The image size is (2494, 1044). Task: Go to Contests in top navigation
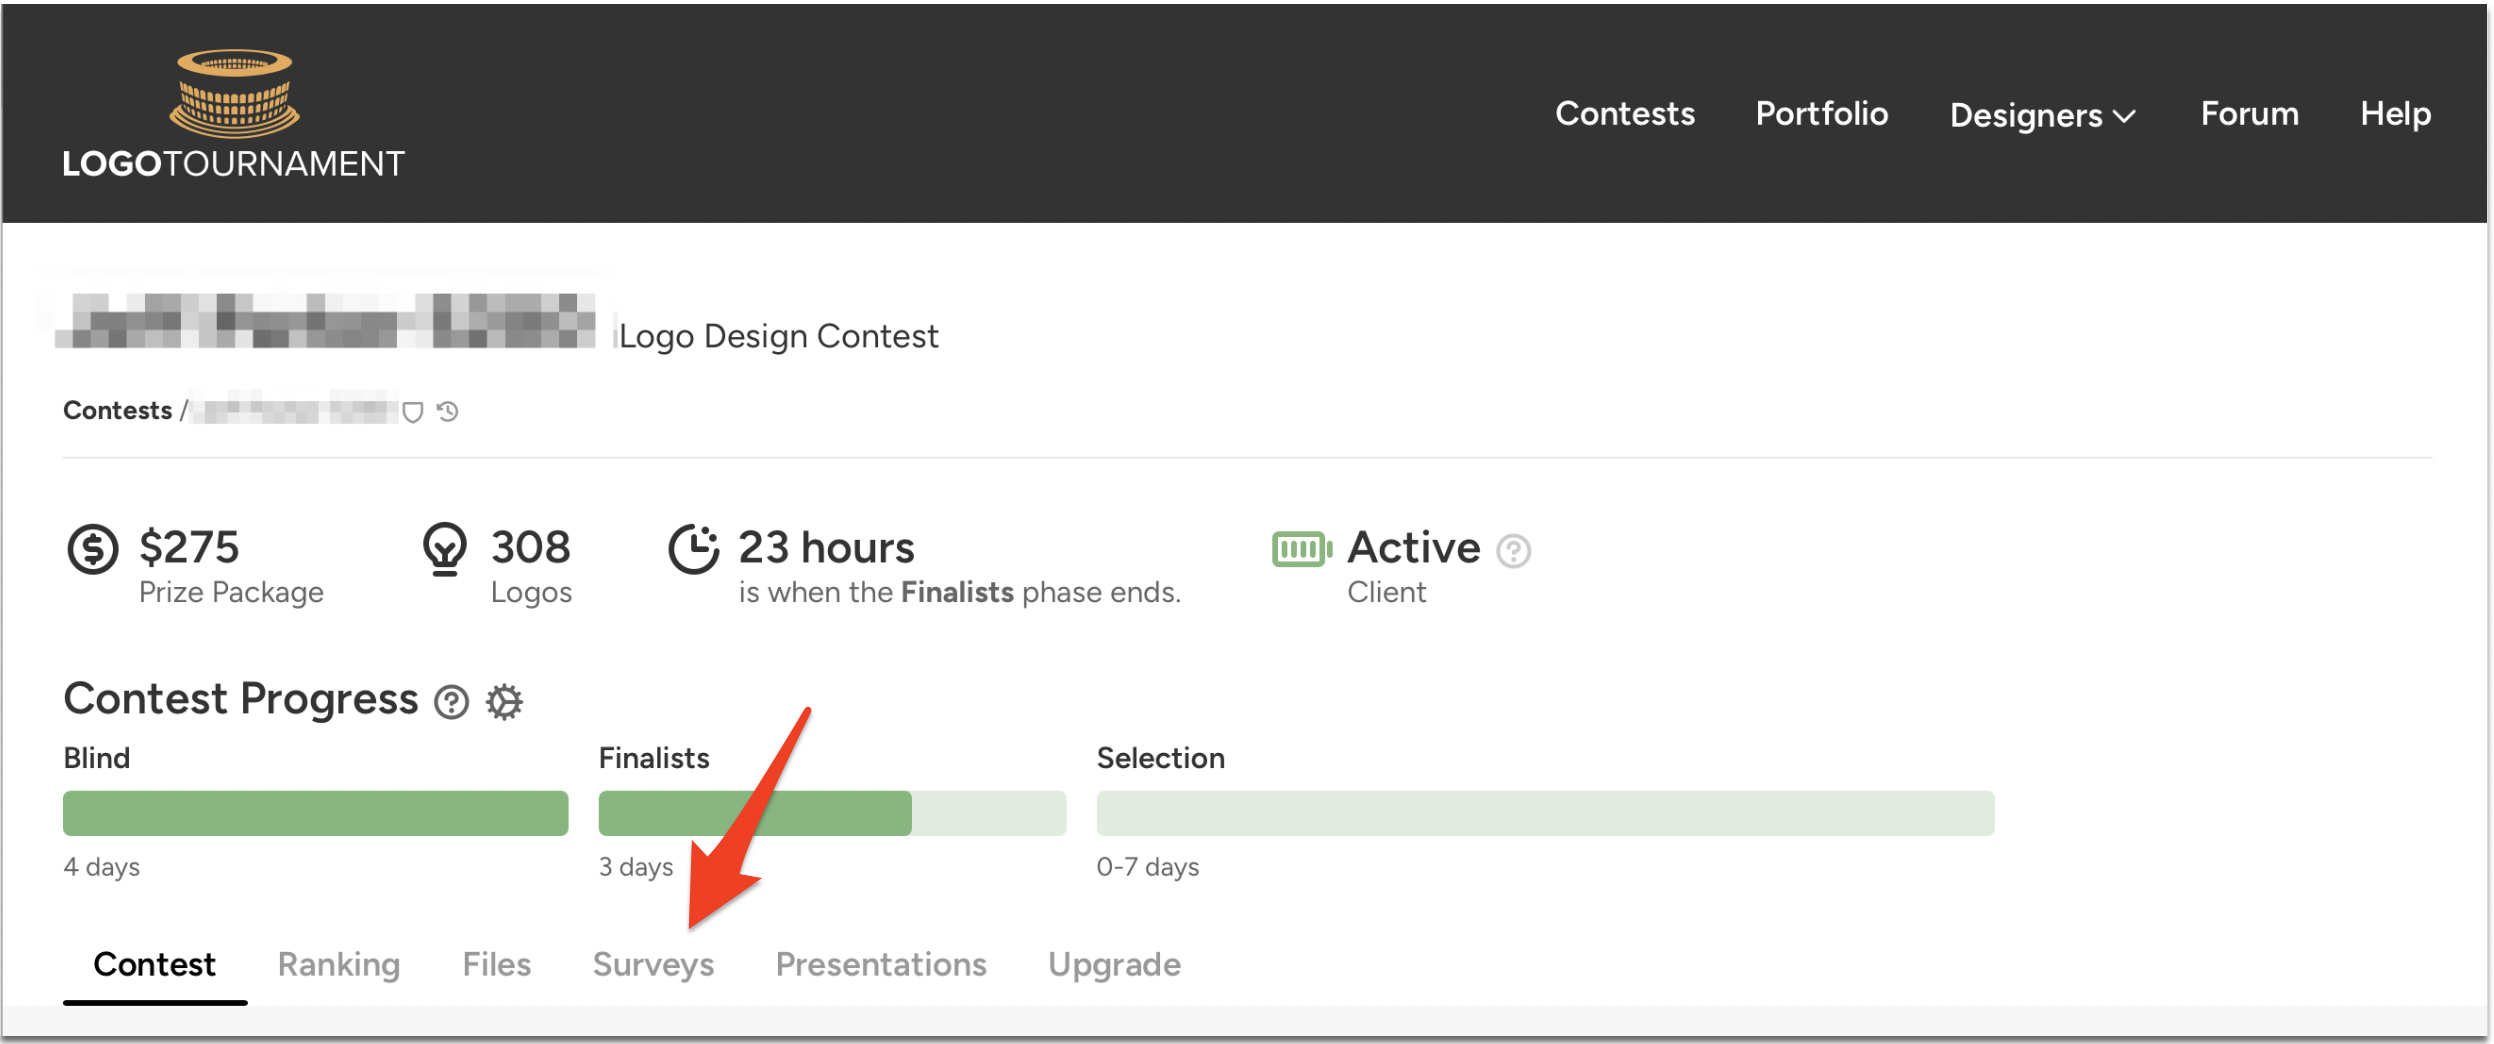[x=1625, y=113]
